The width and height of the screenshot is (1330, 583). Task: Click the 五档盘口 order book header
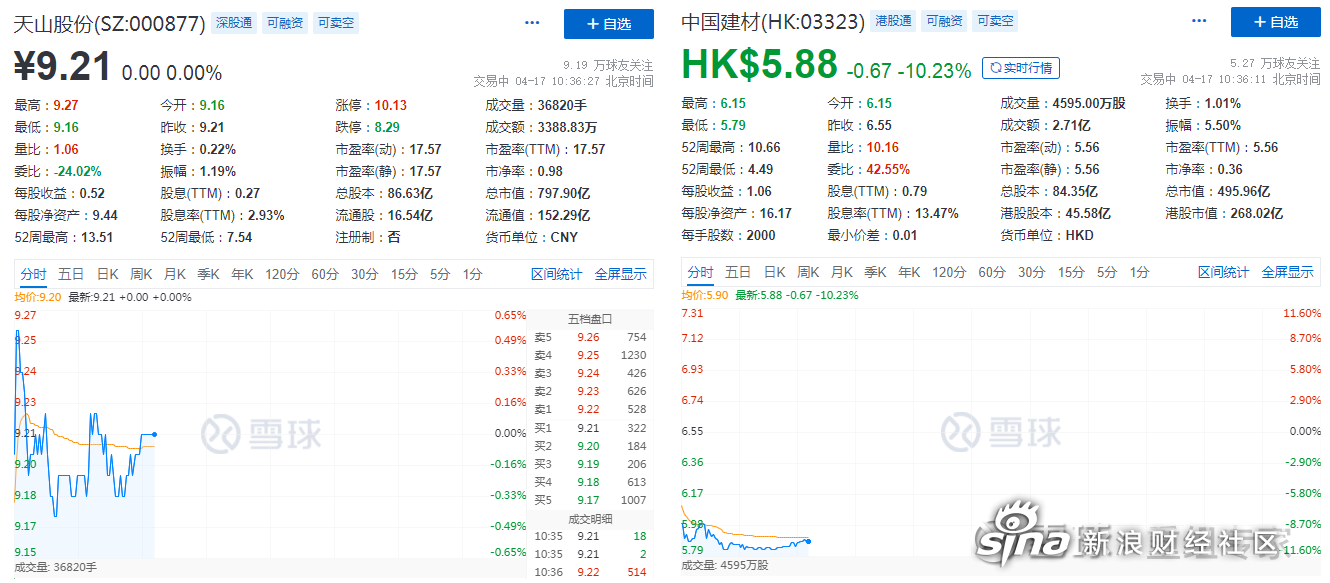tap(590, 319)
